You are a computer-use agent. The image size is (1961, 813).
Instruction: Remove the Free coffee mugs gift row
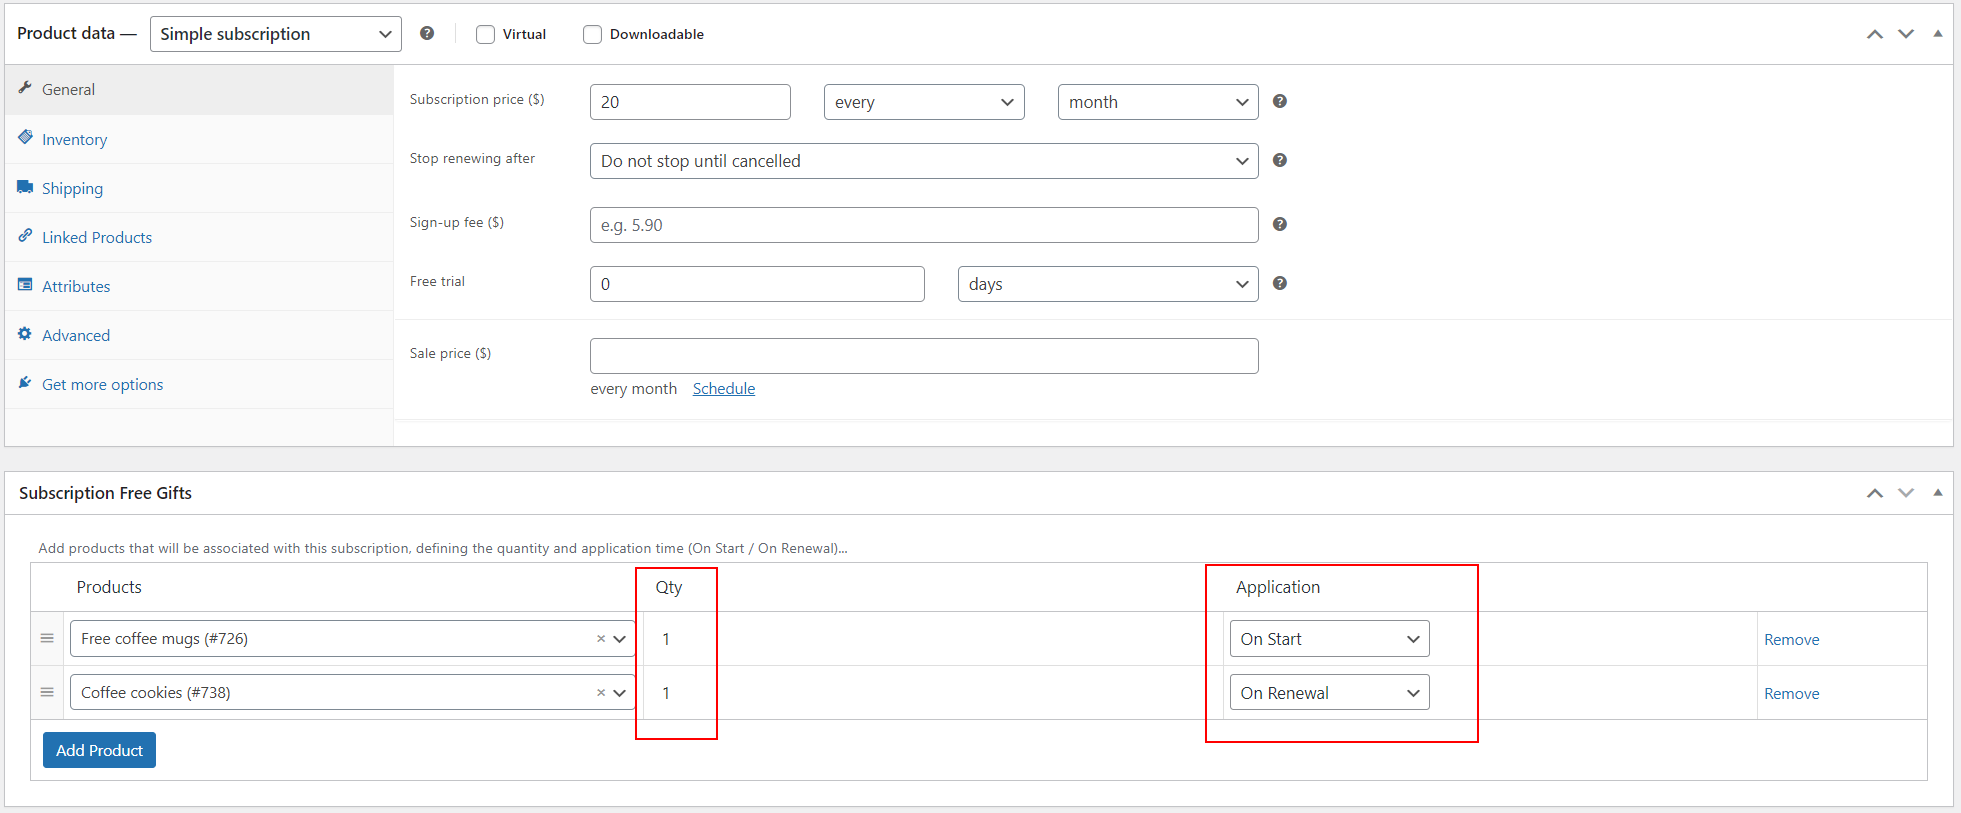1791,640
